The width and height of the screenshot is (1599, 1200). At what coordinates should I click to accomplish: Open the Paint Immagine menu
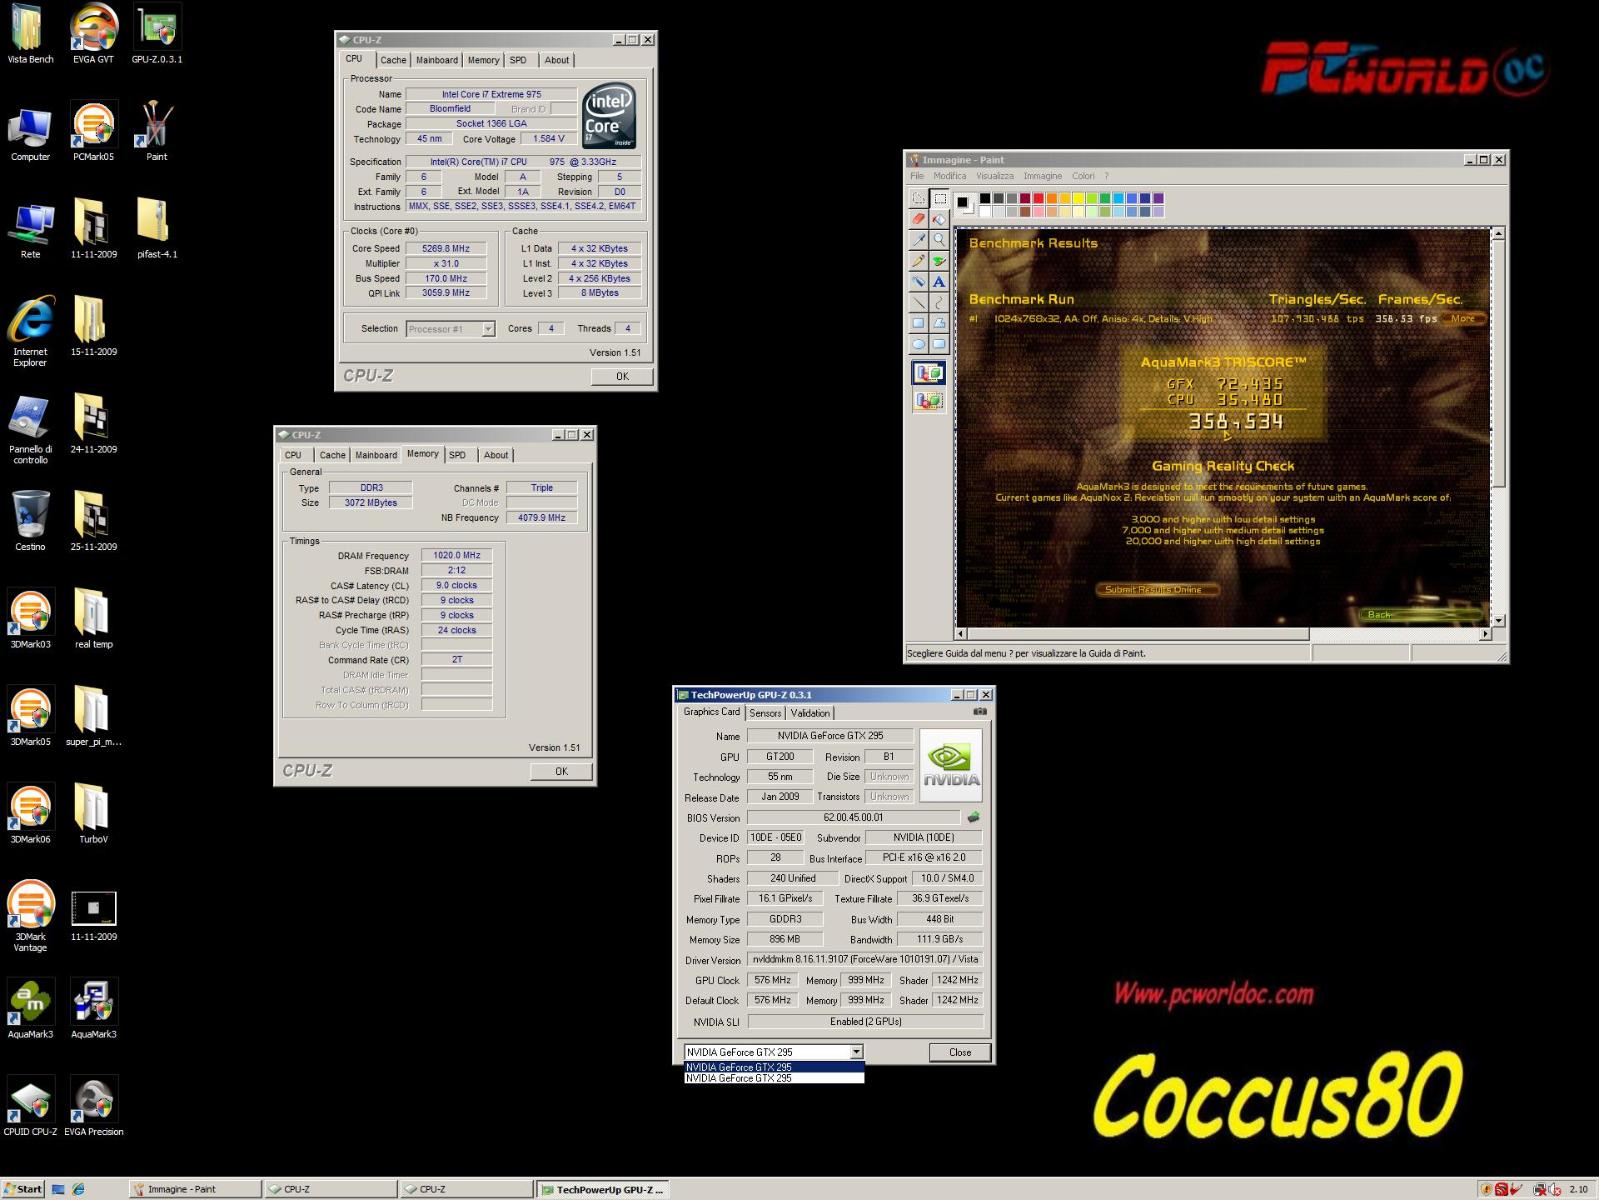pos(1043,176)
